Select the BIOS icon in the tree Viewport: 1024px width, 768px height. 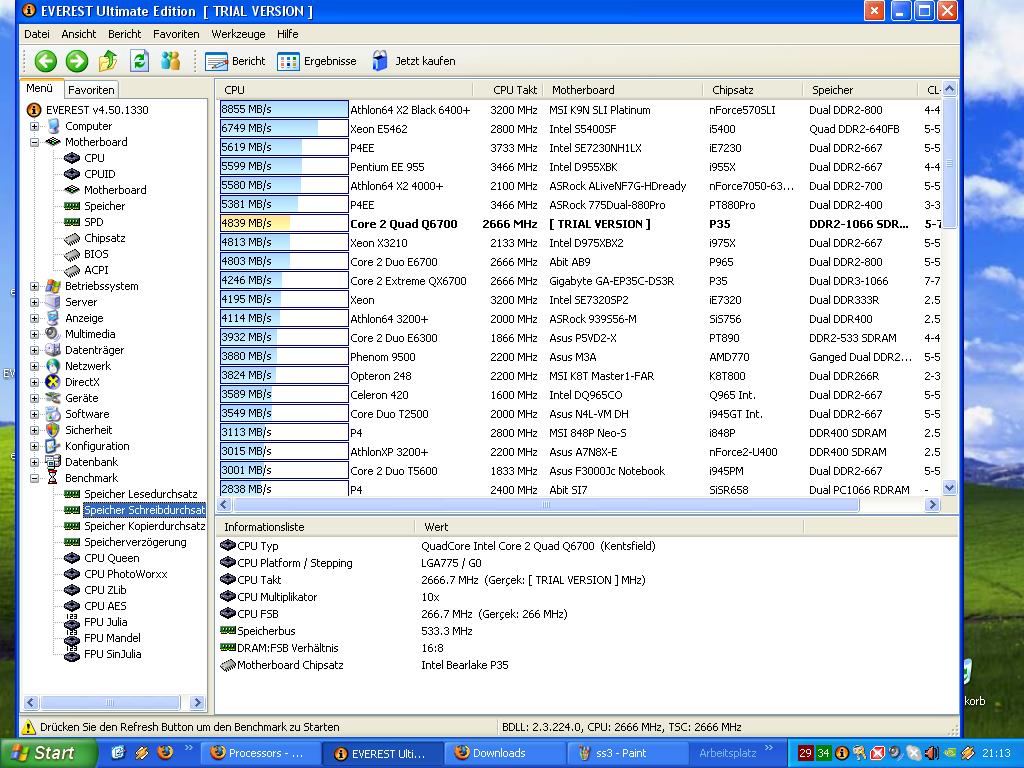[72, 254]
